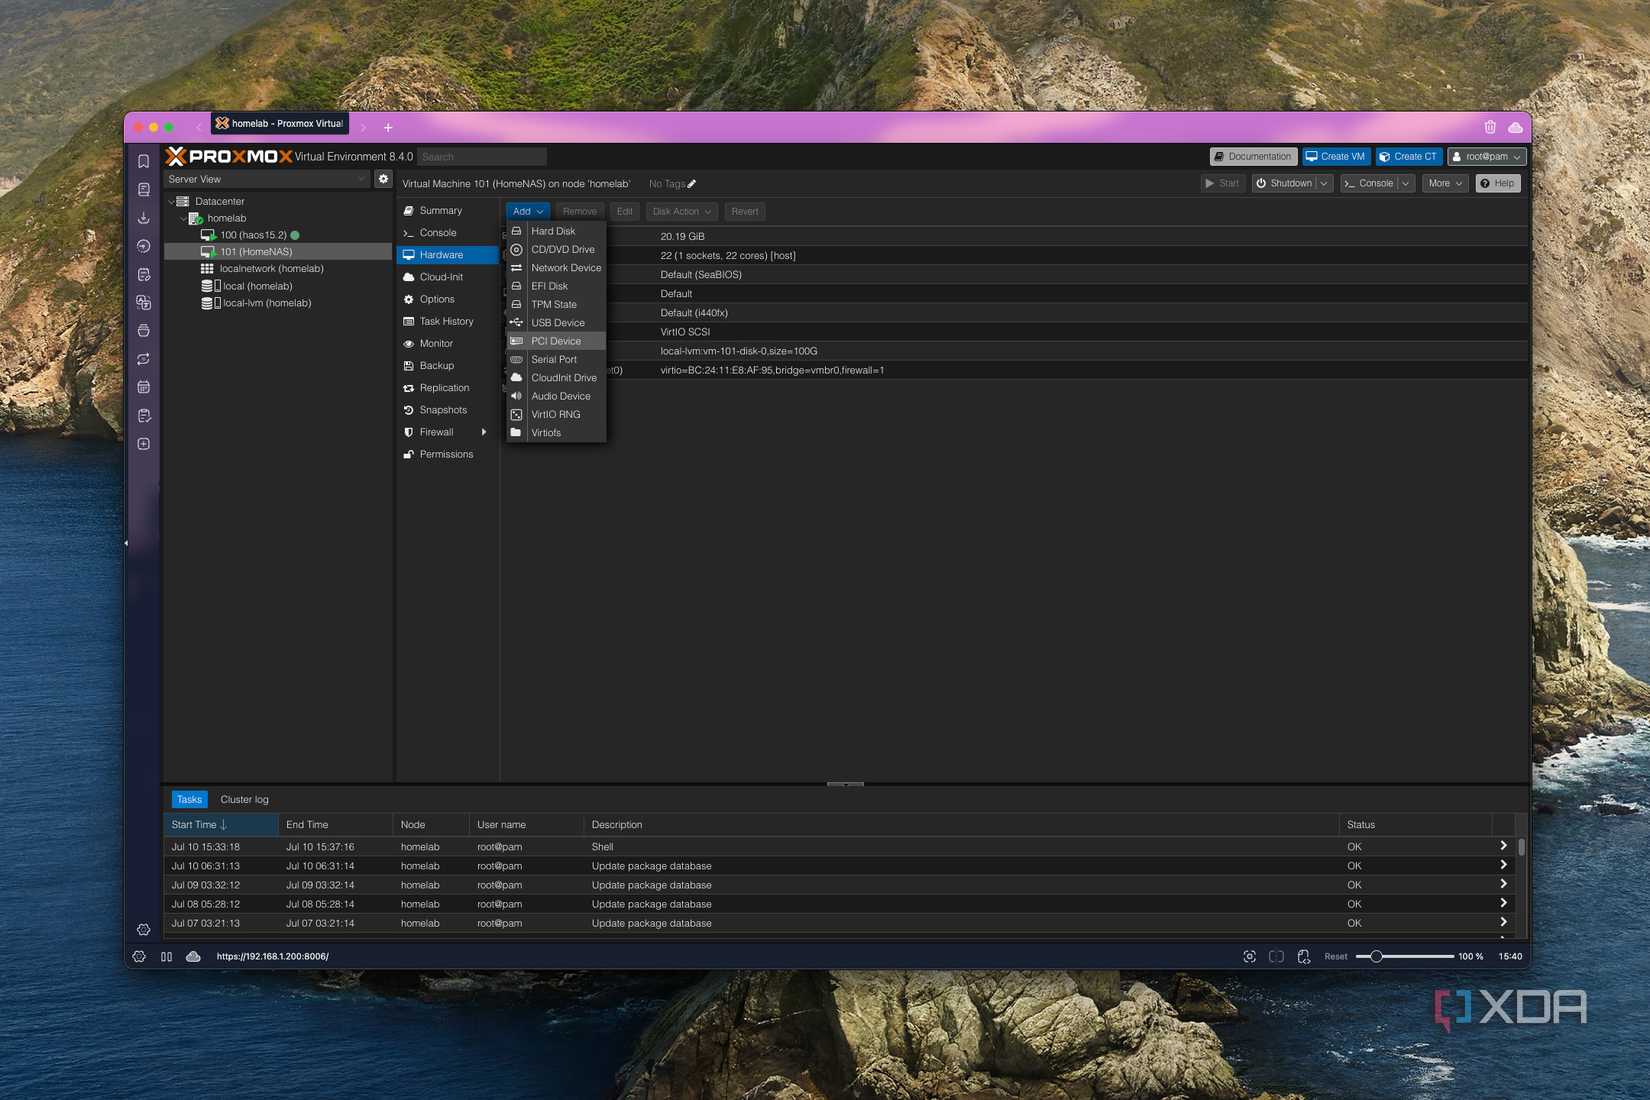The width and height of the screenshot is (1650, 1100).
Task: Open the root@pam user menu
Action: click(1487, 157)
